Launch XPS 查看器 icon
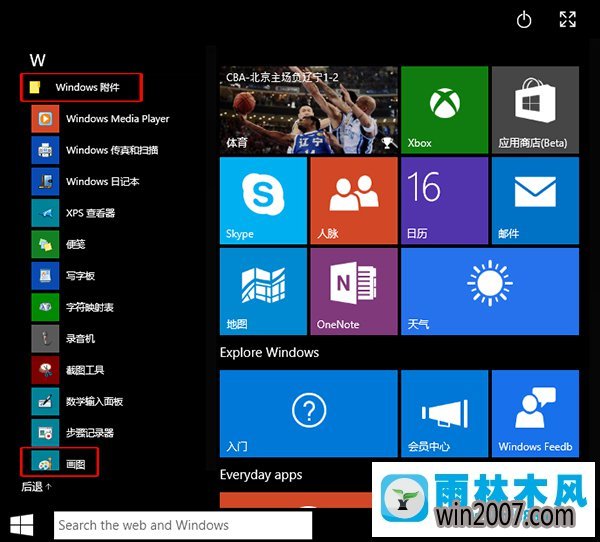This screenshot has width=600, height=542. (x=45, y=213)
